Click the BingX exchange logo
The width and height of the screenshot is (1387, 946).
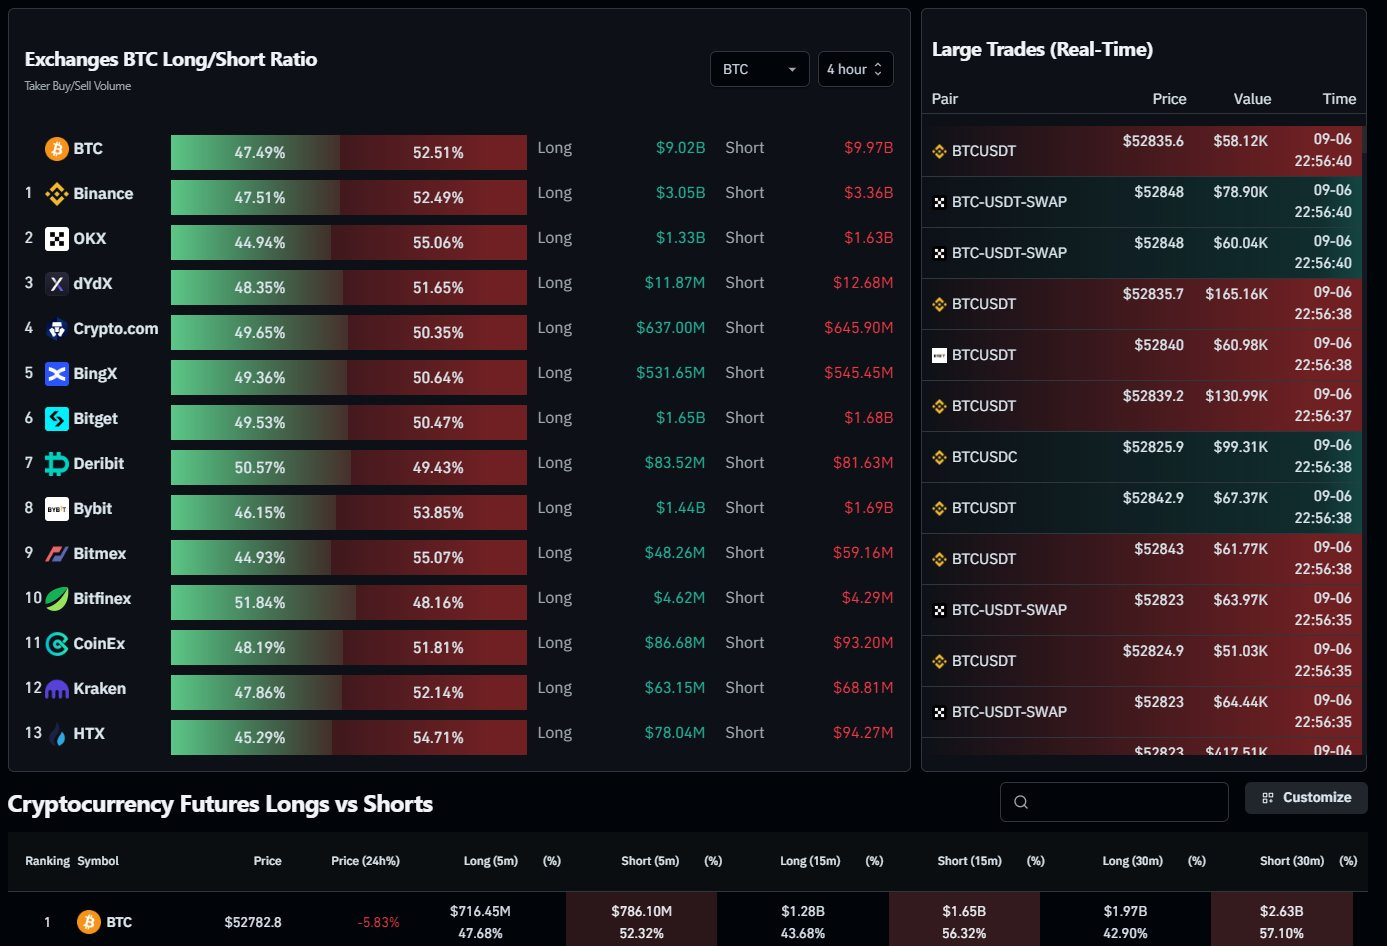[x=57, y=374]
